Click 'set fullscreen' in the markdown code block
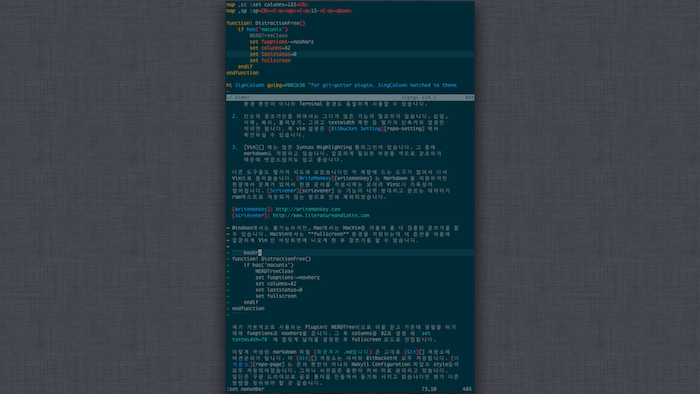 point(276,296)
